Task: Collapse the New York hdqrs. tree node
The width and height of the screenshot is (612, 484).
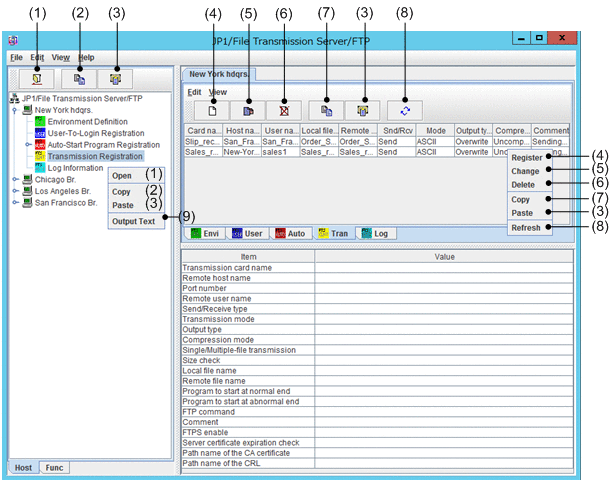Action: pos(15,110)
